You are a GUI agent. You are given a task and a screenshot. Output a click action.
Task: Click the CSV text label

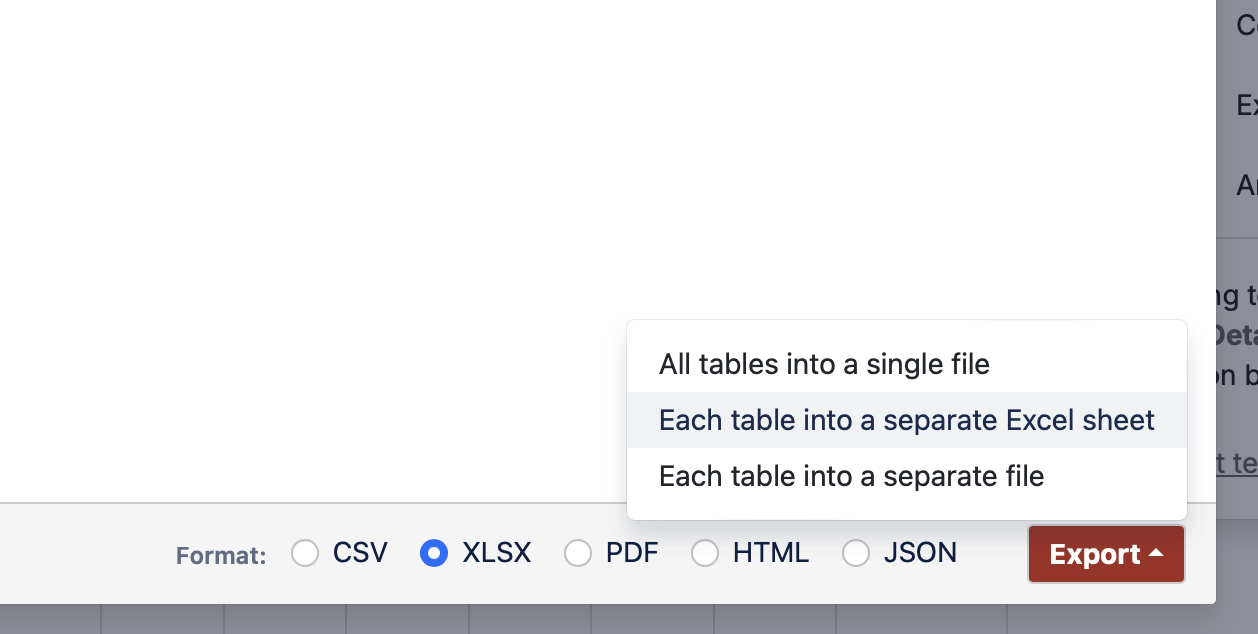tap(360, 553)
